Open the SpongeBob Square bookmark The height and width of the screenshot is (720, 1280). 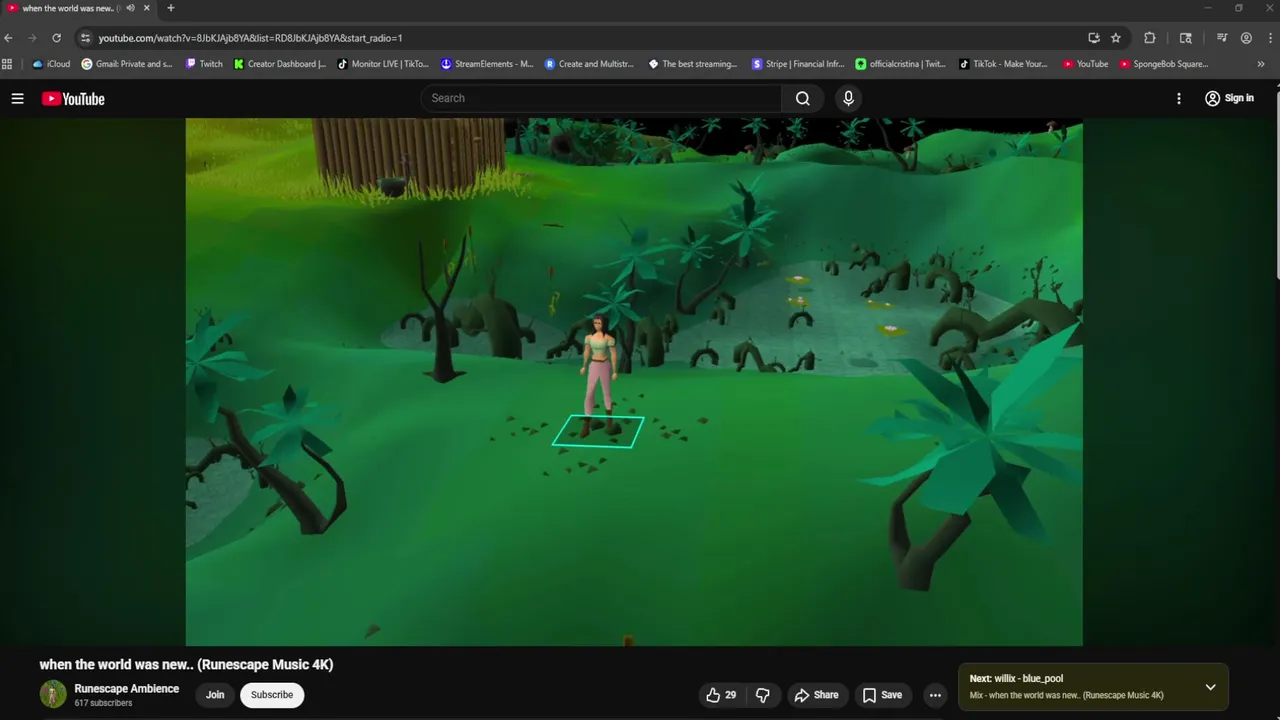(1164, 64)
